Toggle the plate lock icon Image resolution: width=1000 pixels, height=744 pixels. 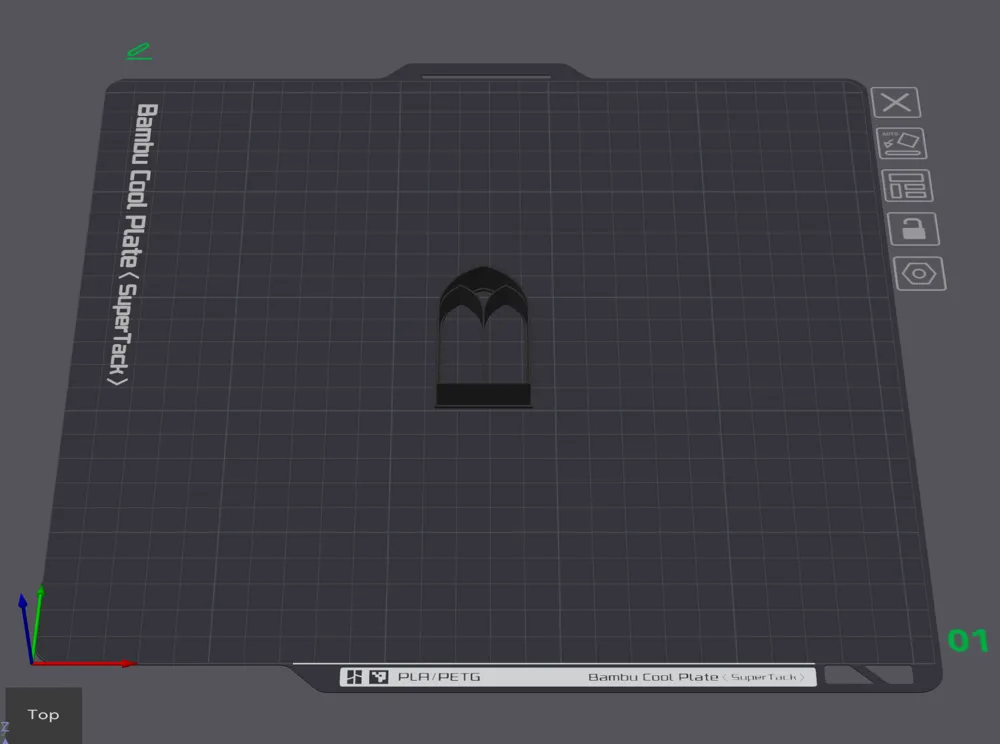pos(913,229)
